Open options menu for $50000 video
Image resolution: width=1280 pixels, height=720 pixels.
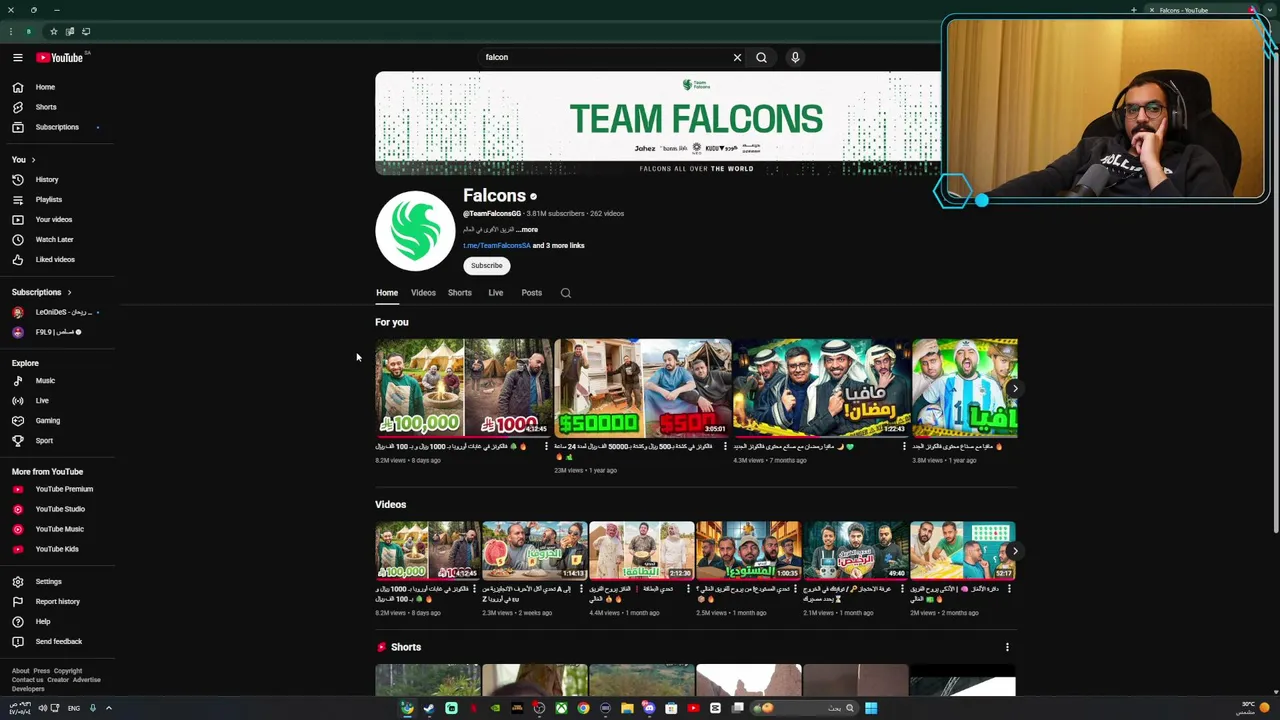pyautogui.click(x=725, y=446)
